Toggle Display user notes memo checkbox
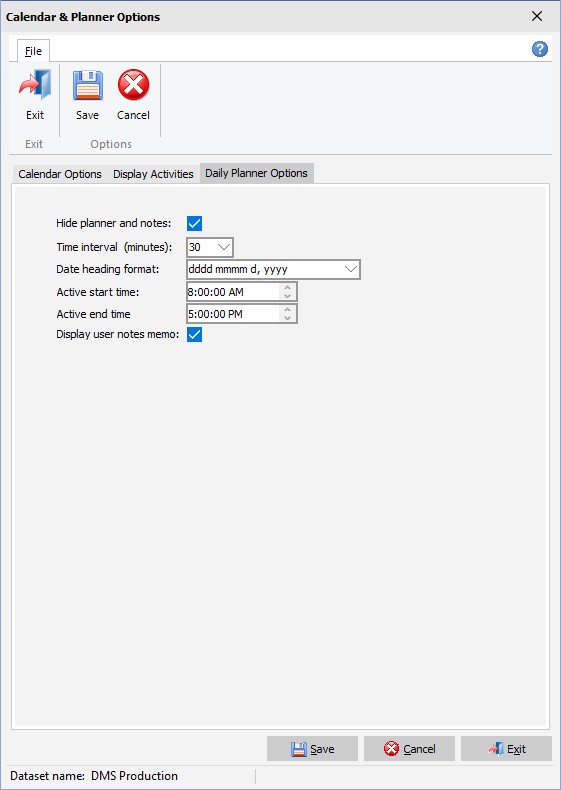 (194, 334)
